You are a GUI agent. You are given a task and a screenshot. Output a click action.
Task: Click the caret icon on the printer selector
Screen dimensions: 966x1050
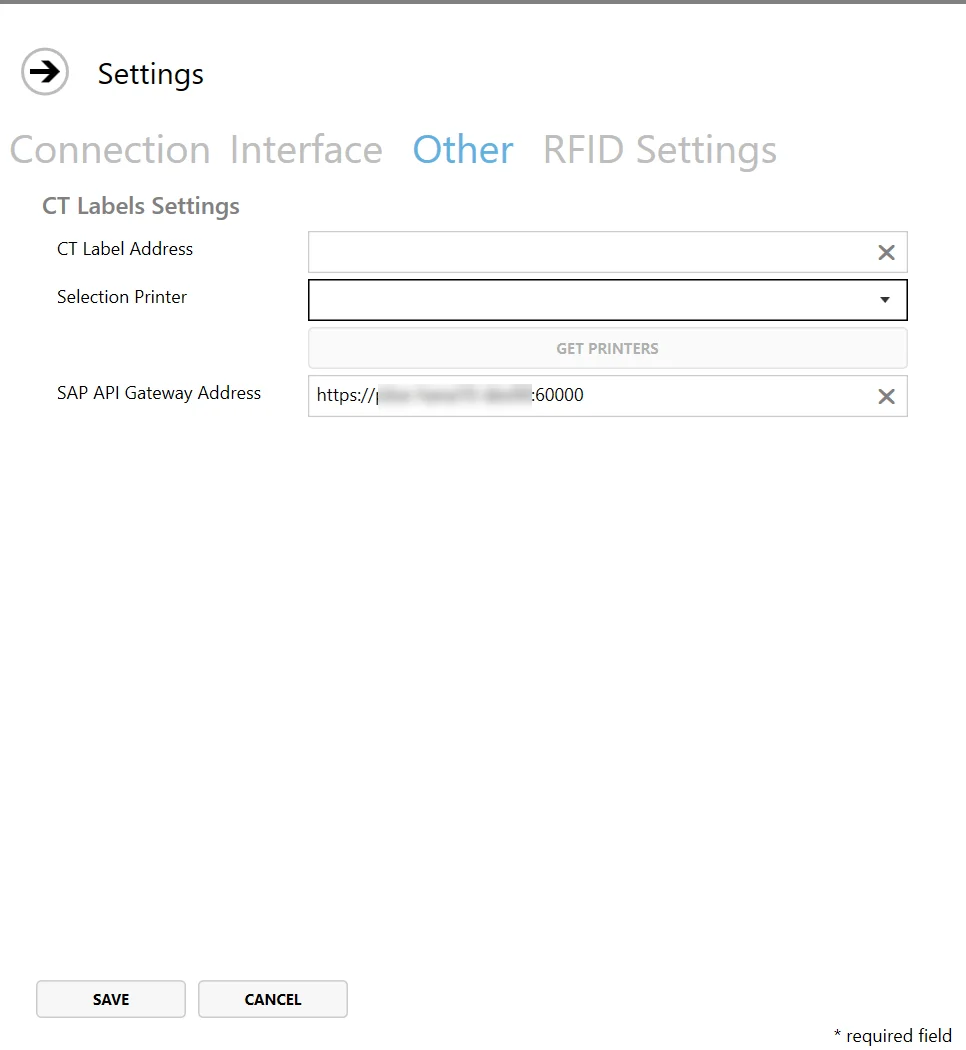884,299
